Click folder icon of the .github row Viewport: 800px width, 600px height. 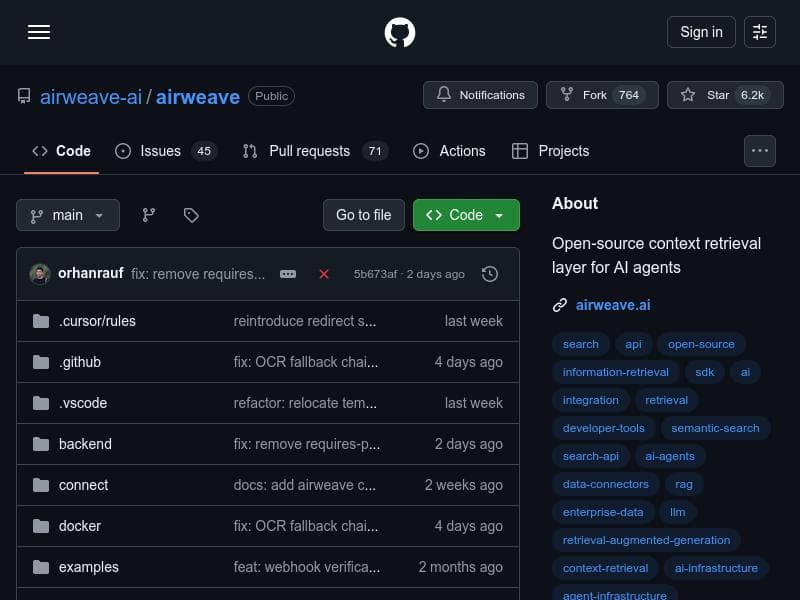coord(41,362)
